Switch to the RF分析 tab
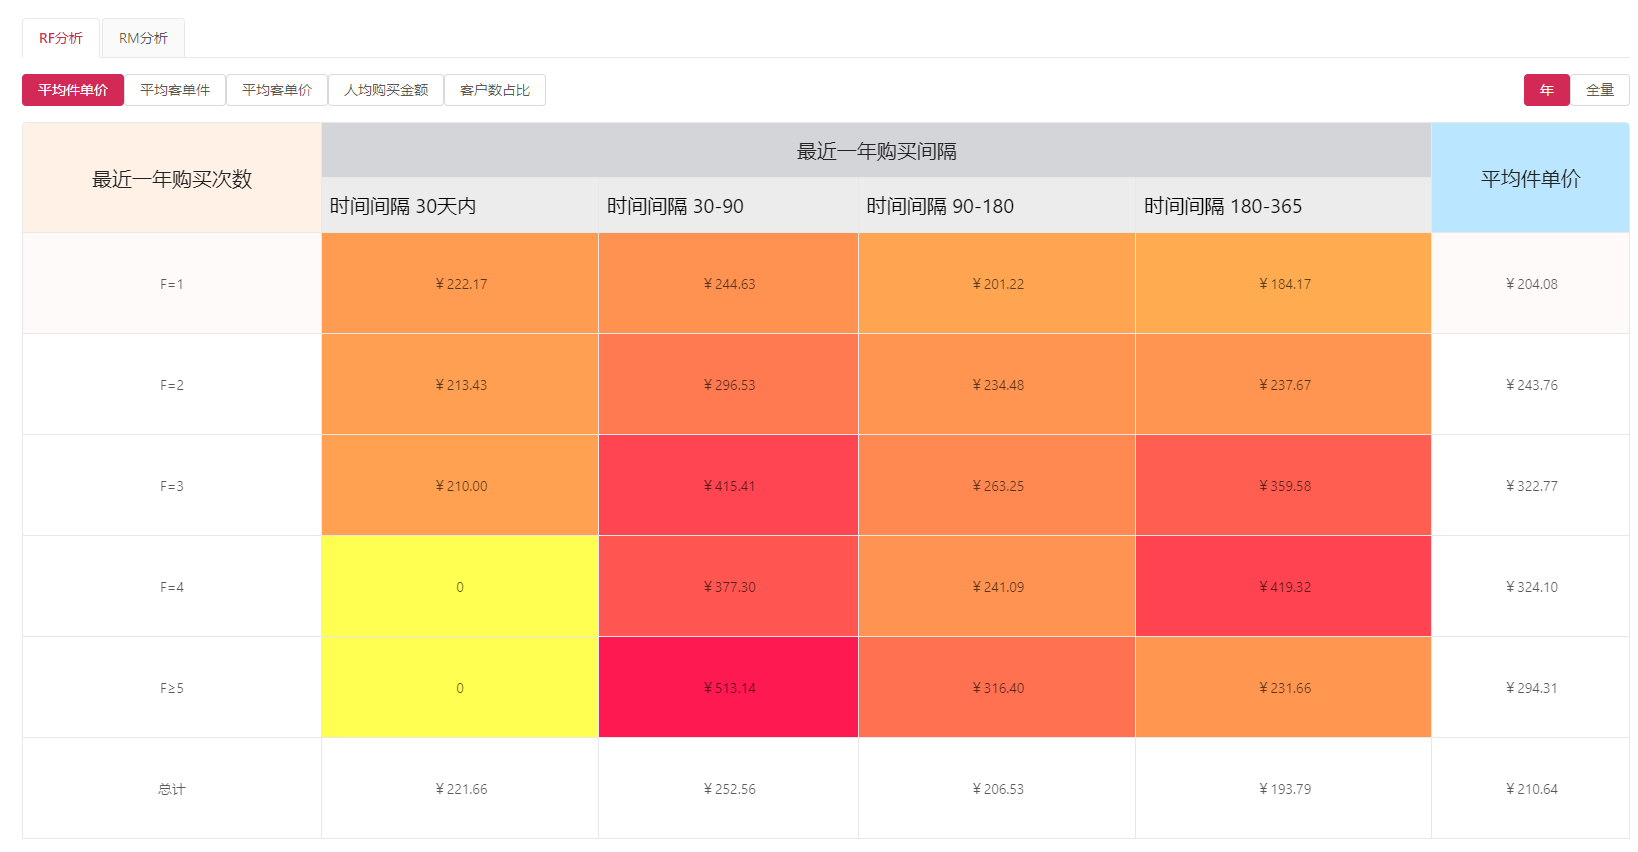This screenshot has height=852, width=1638. 61,38
